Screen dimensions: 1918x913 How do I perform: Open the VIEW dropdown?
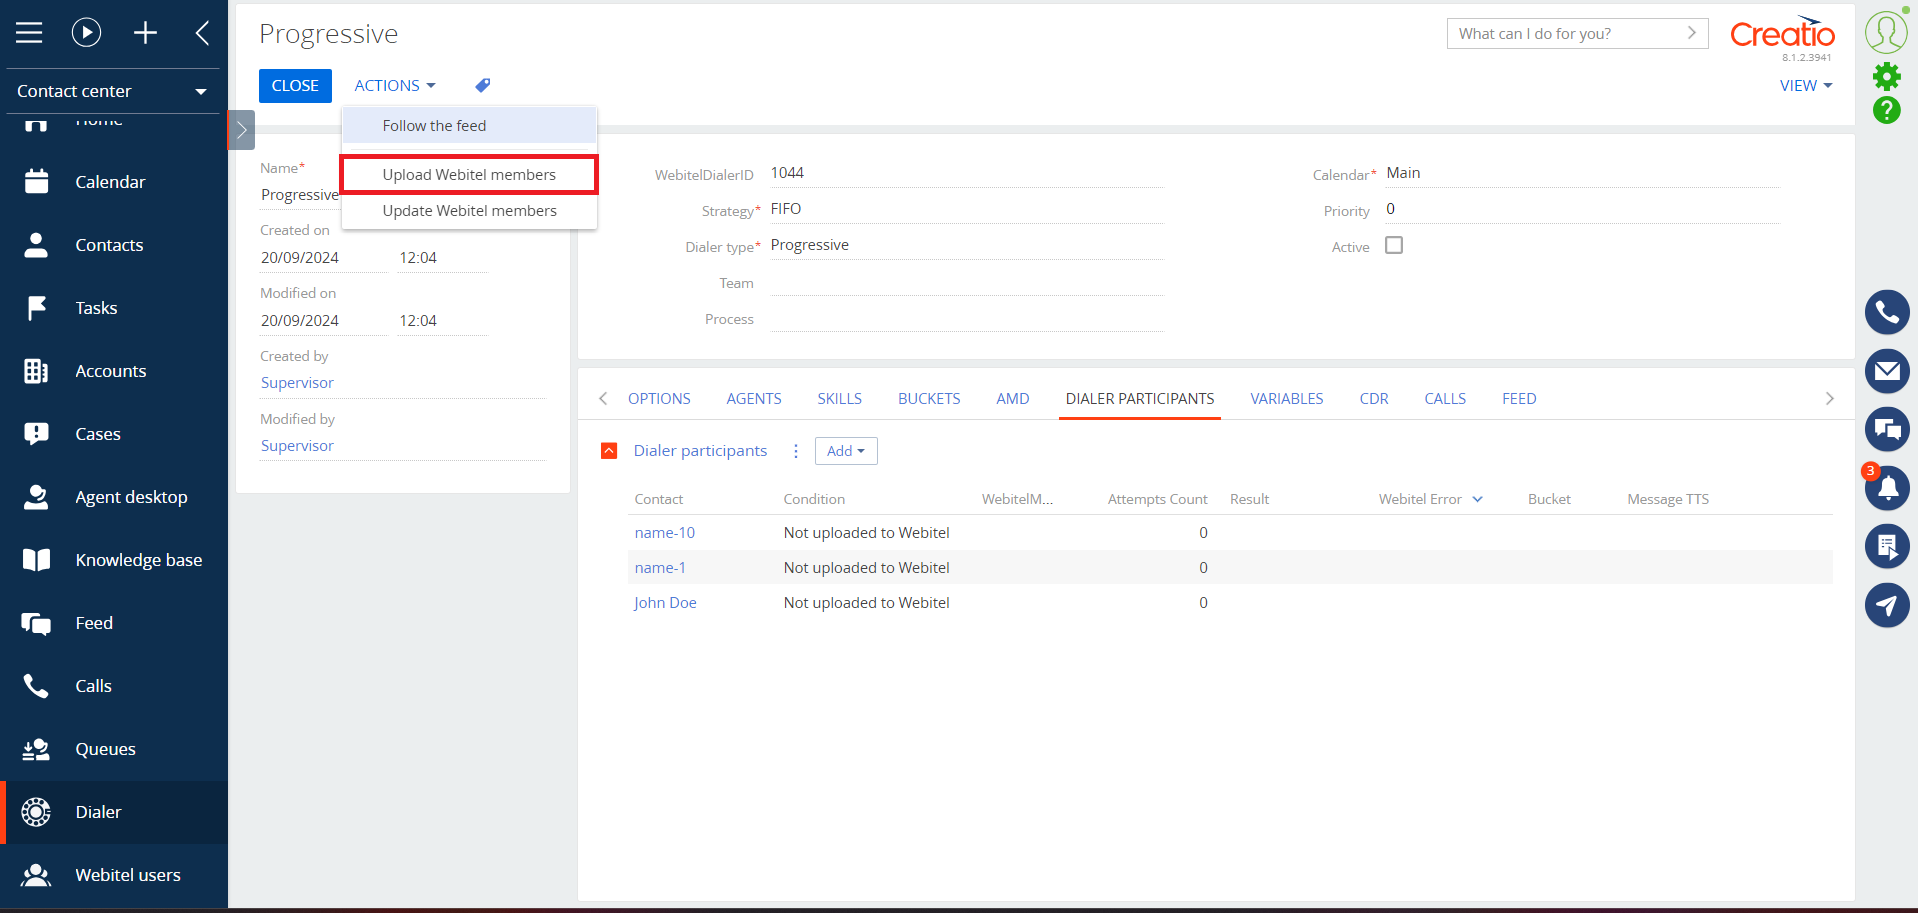(x=1806, y=86)
